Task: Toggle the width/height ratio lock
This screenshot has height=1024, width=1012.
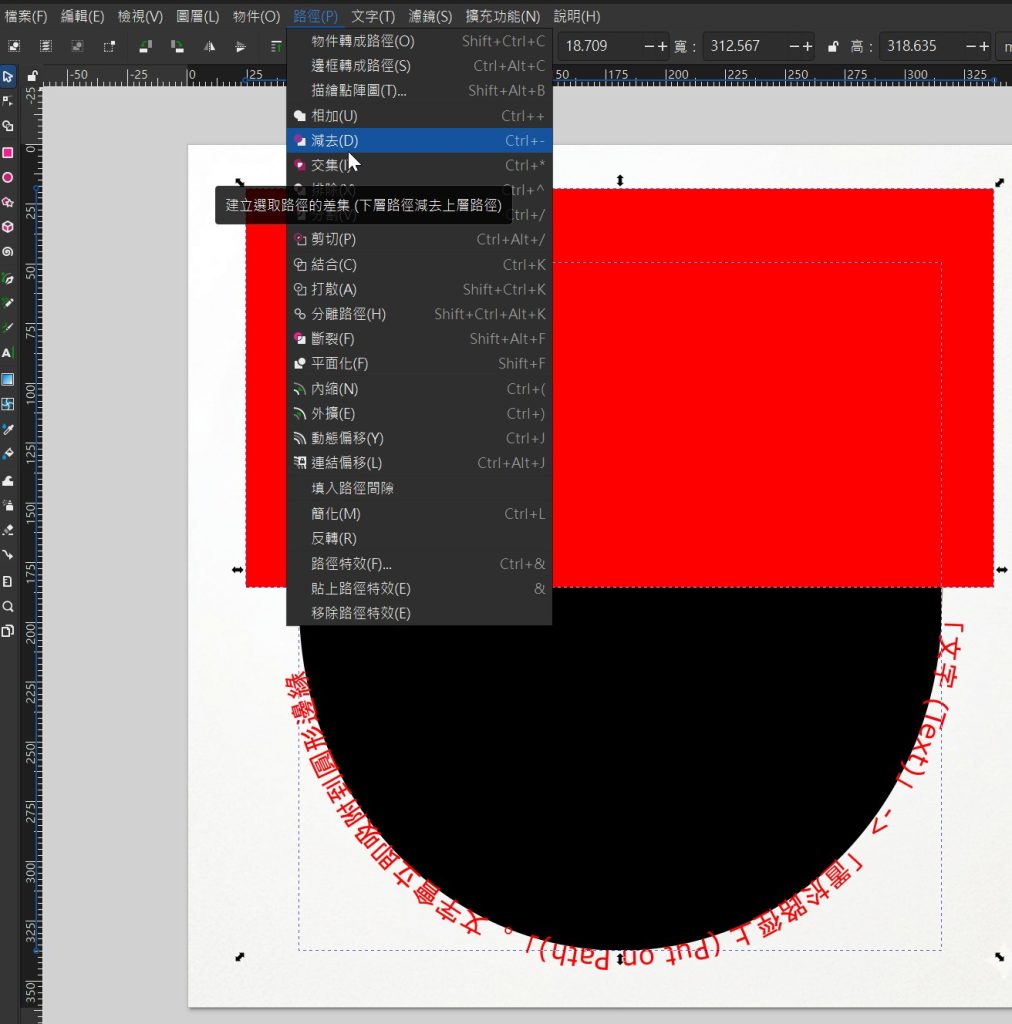Action: click(833, 46)
